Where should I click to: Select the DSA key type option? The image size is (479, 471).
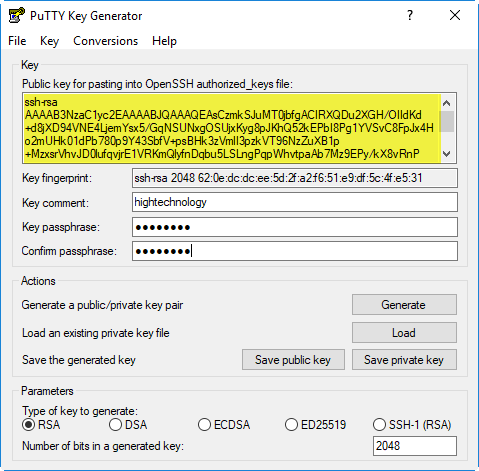115,425
